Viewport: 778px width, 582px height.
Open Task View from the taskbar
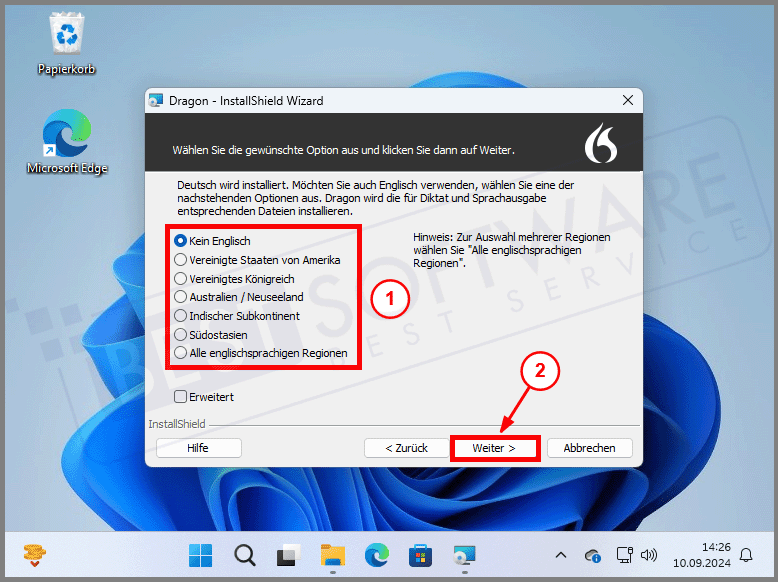point(288,555)
